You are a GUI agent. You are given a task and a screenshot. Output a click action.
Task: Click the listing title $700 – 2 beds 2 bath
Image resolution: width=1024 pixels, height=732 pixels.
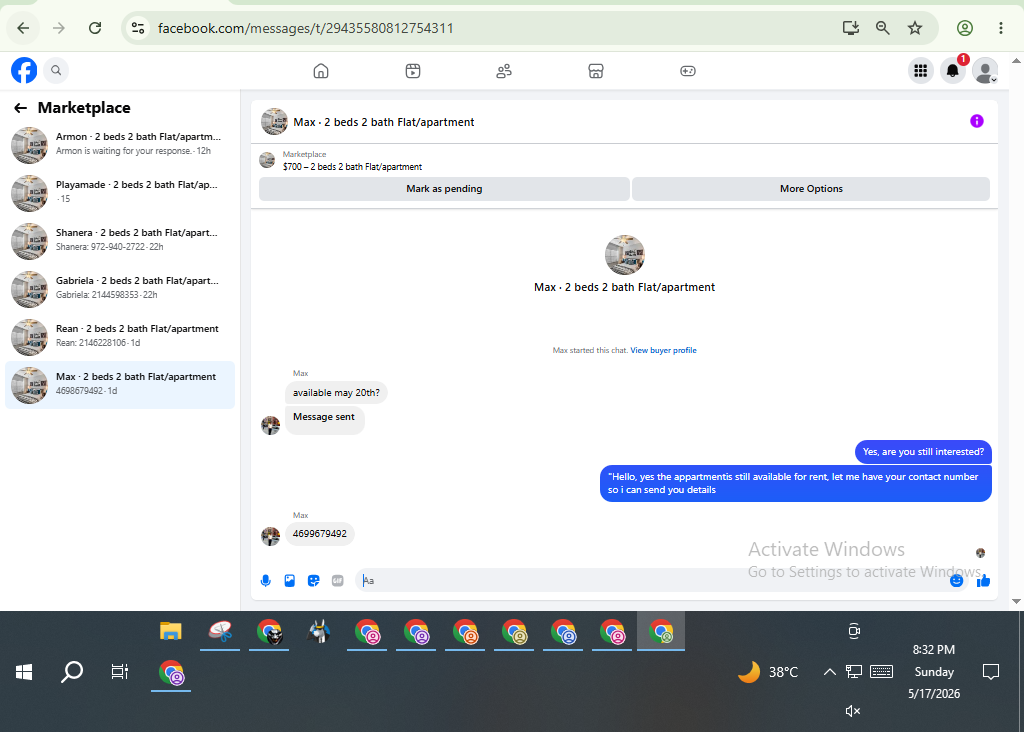(352, 167)
